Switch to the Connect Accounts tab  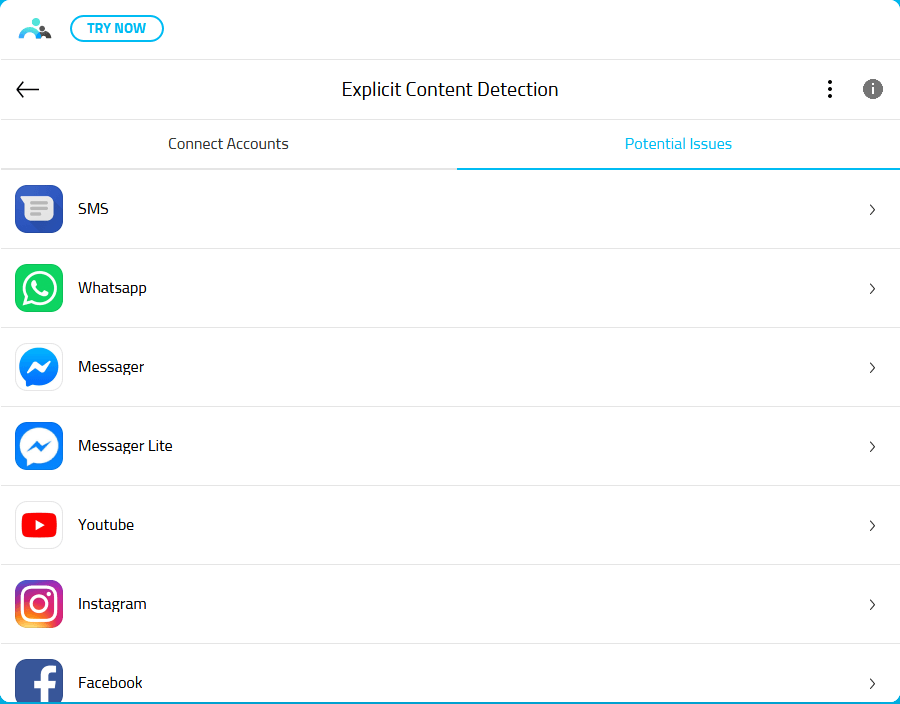point(228,144)
